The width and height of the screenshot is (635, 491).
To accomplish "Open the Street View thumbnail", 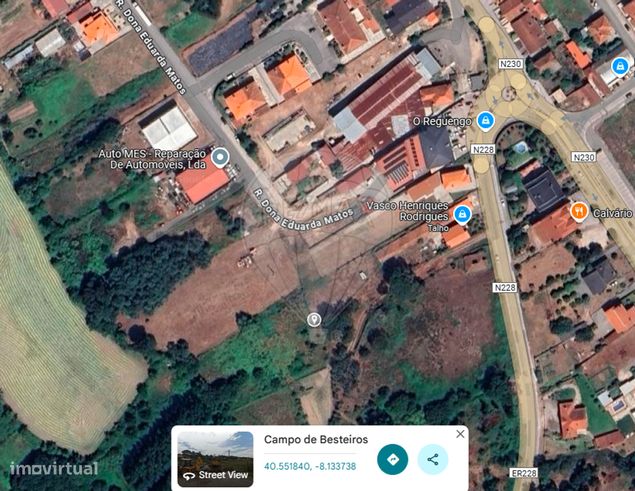I will tap(215, 459).
